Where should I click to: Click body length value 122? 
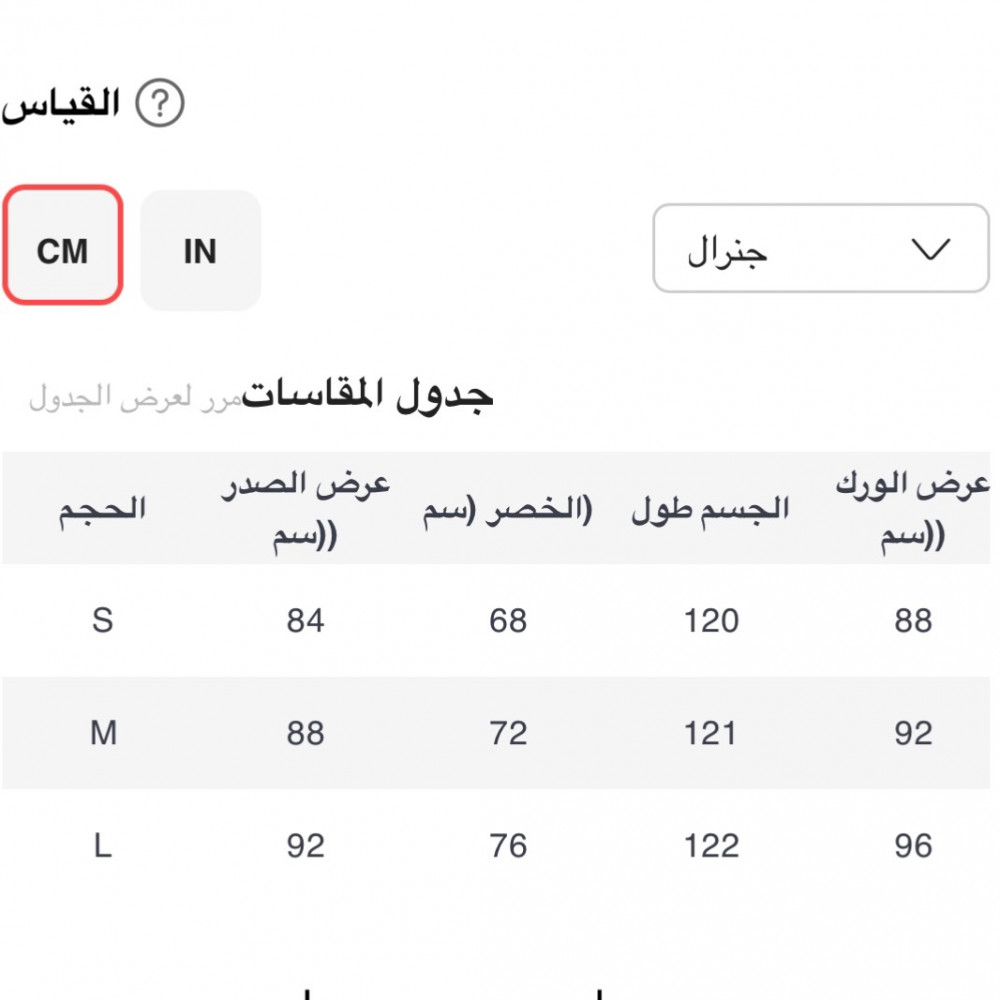pyautogui.click(x=711, y=847)
